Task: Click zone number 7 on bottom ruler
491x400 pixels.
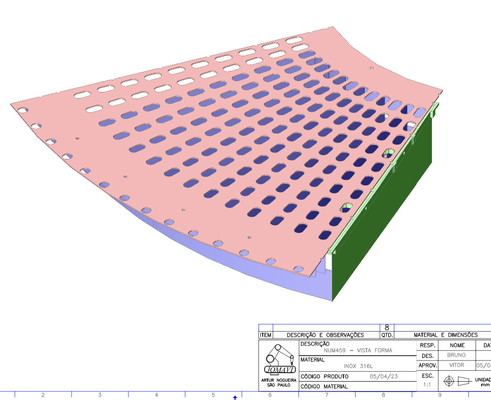Action: click(326, 395)
